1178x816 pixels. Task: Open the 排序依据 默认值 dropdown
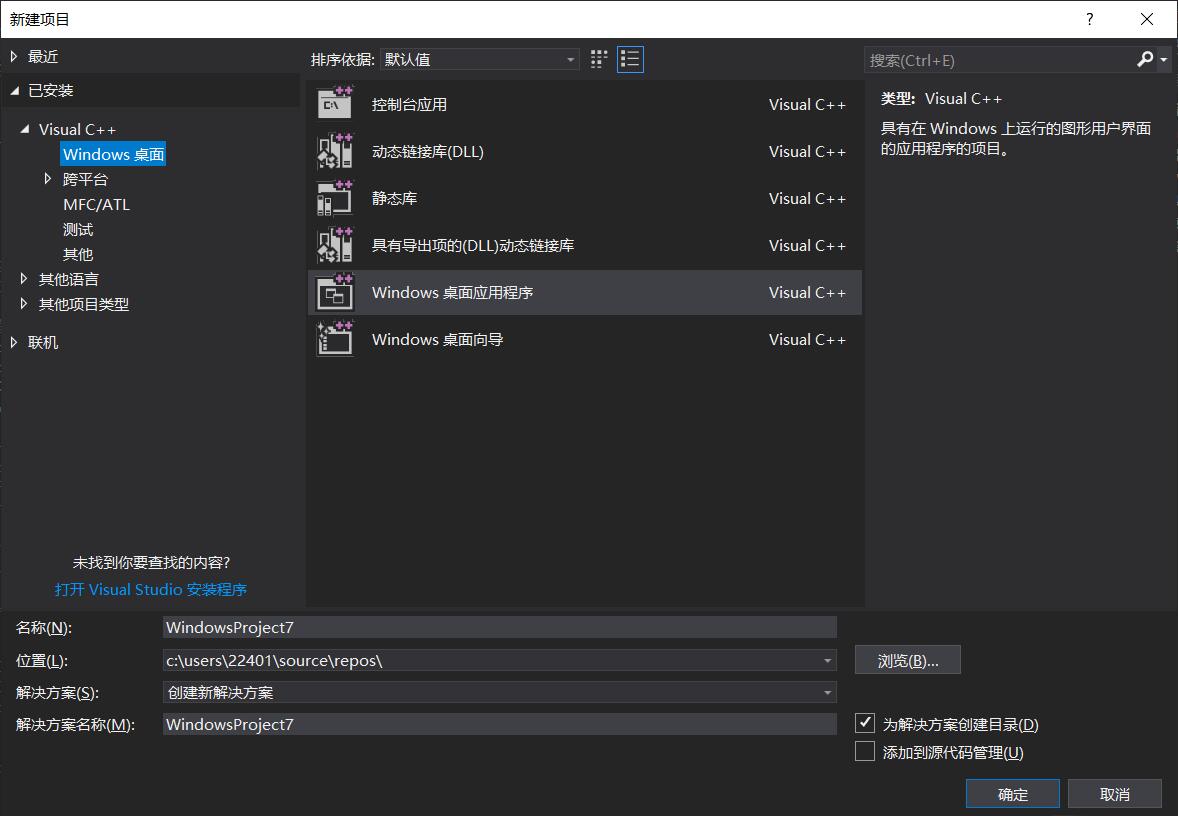tap(480, 59)
